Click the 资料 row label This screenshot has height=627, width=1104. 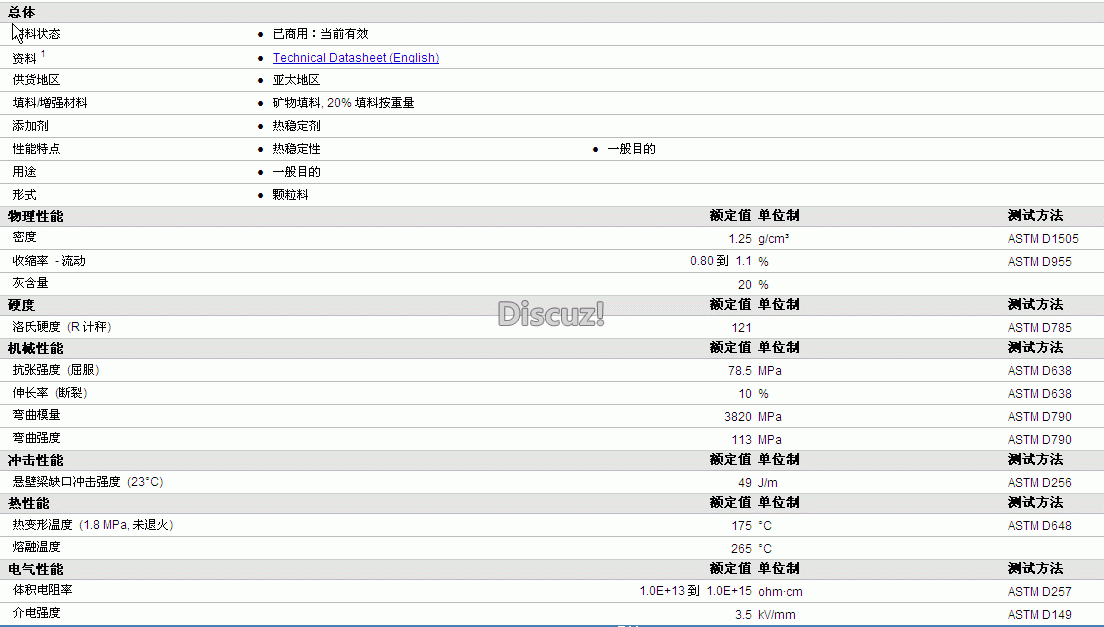click(24, 58)
